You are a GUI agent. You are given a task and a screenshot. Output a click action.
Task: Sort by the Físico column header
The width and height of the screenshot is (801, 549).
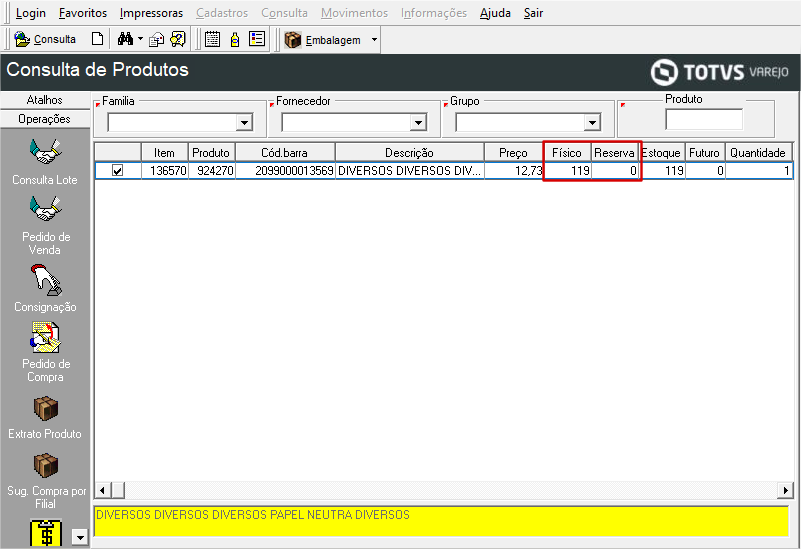tap(567, 153)
